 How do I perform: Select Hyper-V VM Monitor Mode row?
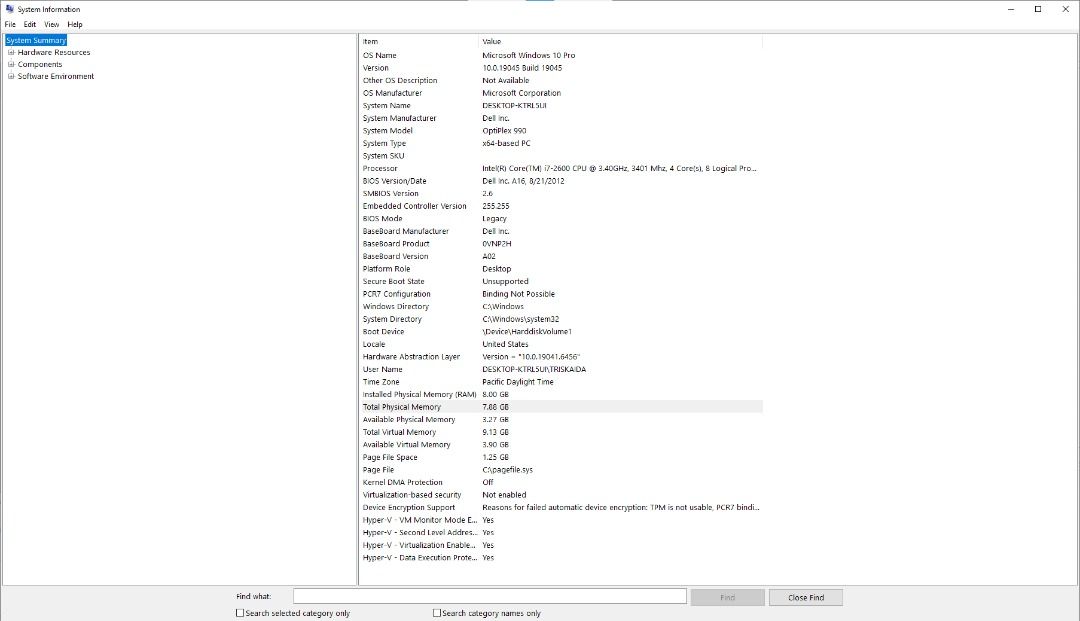(x=561, y=520)
